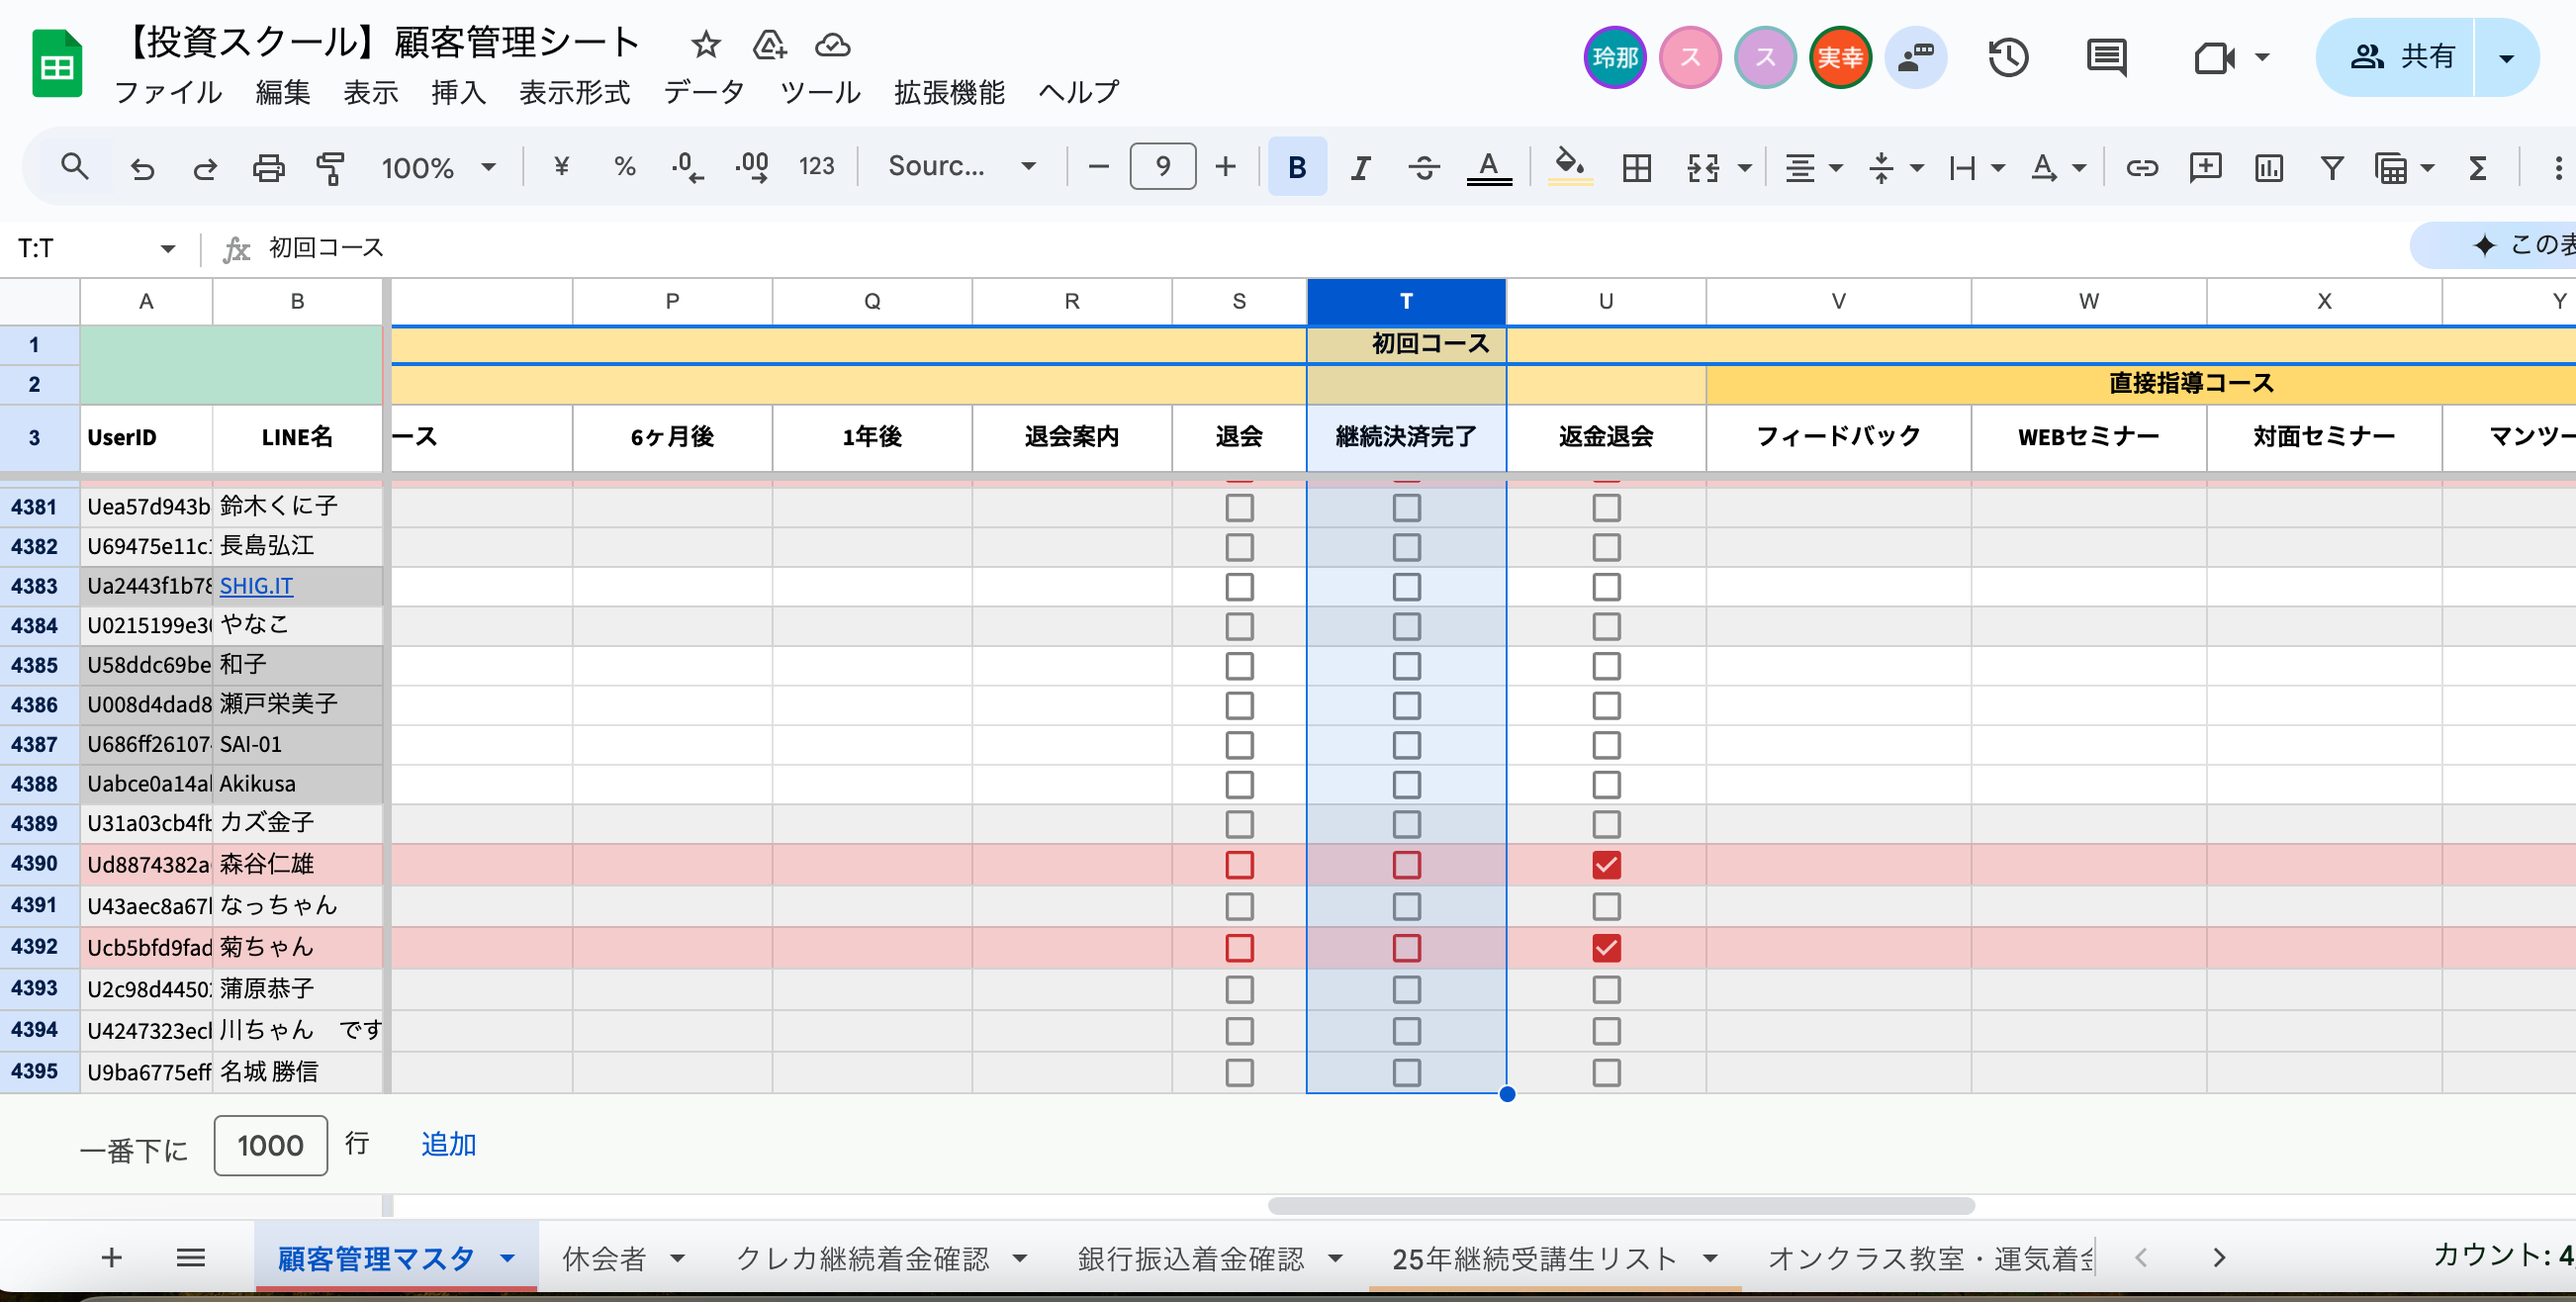The height and width of the screenshot is (1302, 2576).
Task: Open the functions menu with the Σ icon
Action: point(2477,167)
